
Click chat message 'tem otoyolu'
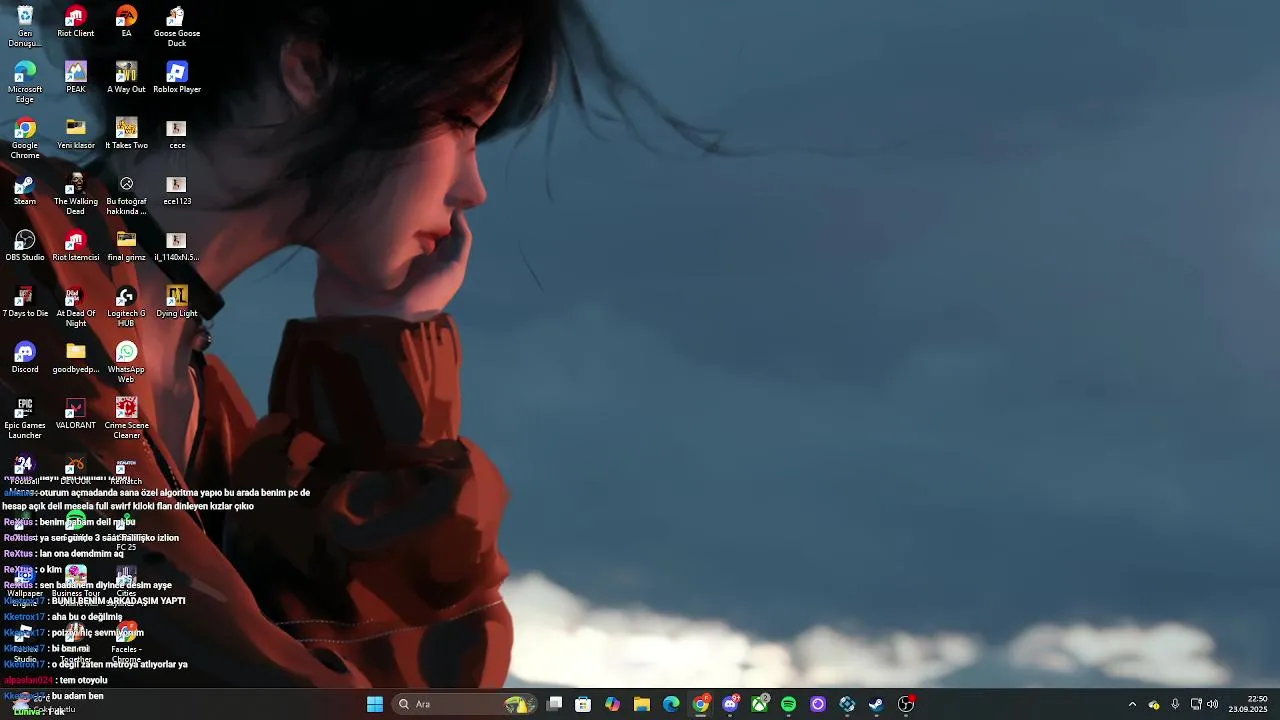[x=83, y=681]
